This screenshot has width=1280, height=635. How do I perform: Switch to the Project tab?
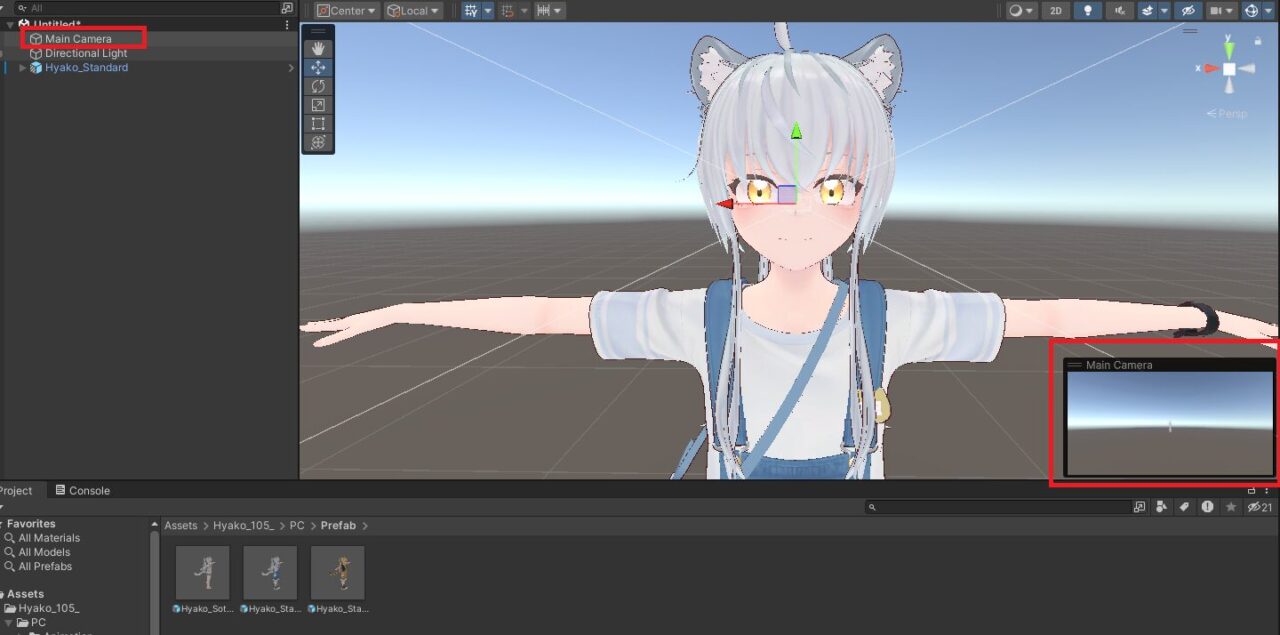(14, 491)
